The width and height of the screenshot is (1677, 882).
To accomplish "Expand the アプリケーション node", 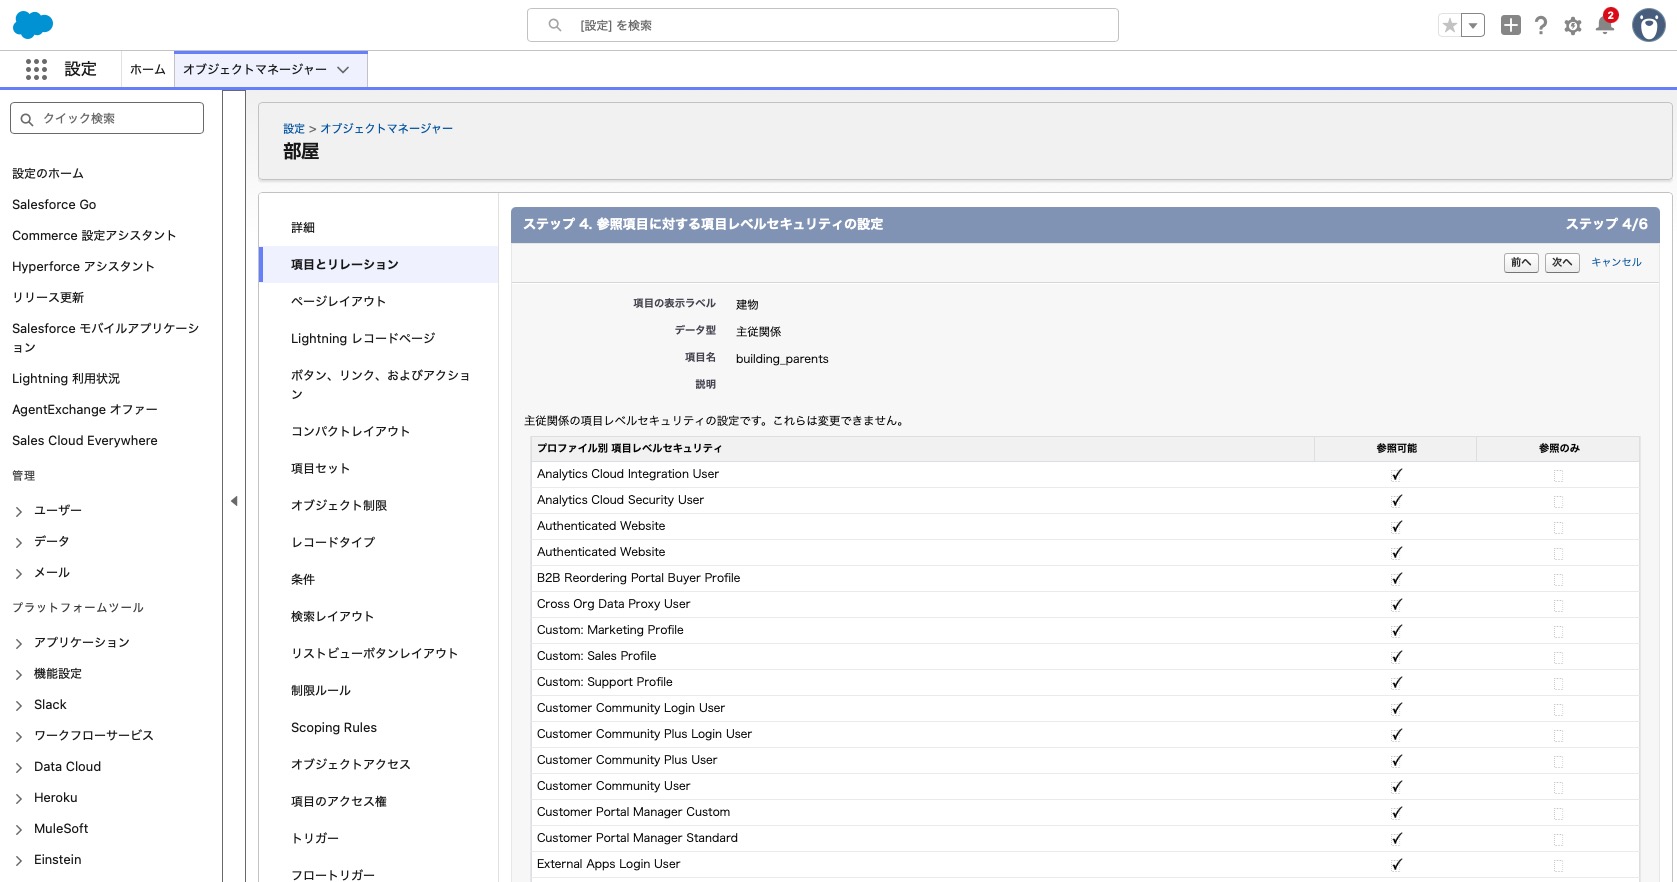I will (x=19, y=643).
